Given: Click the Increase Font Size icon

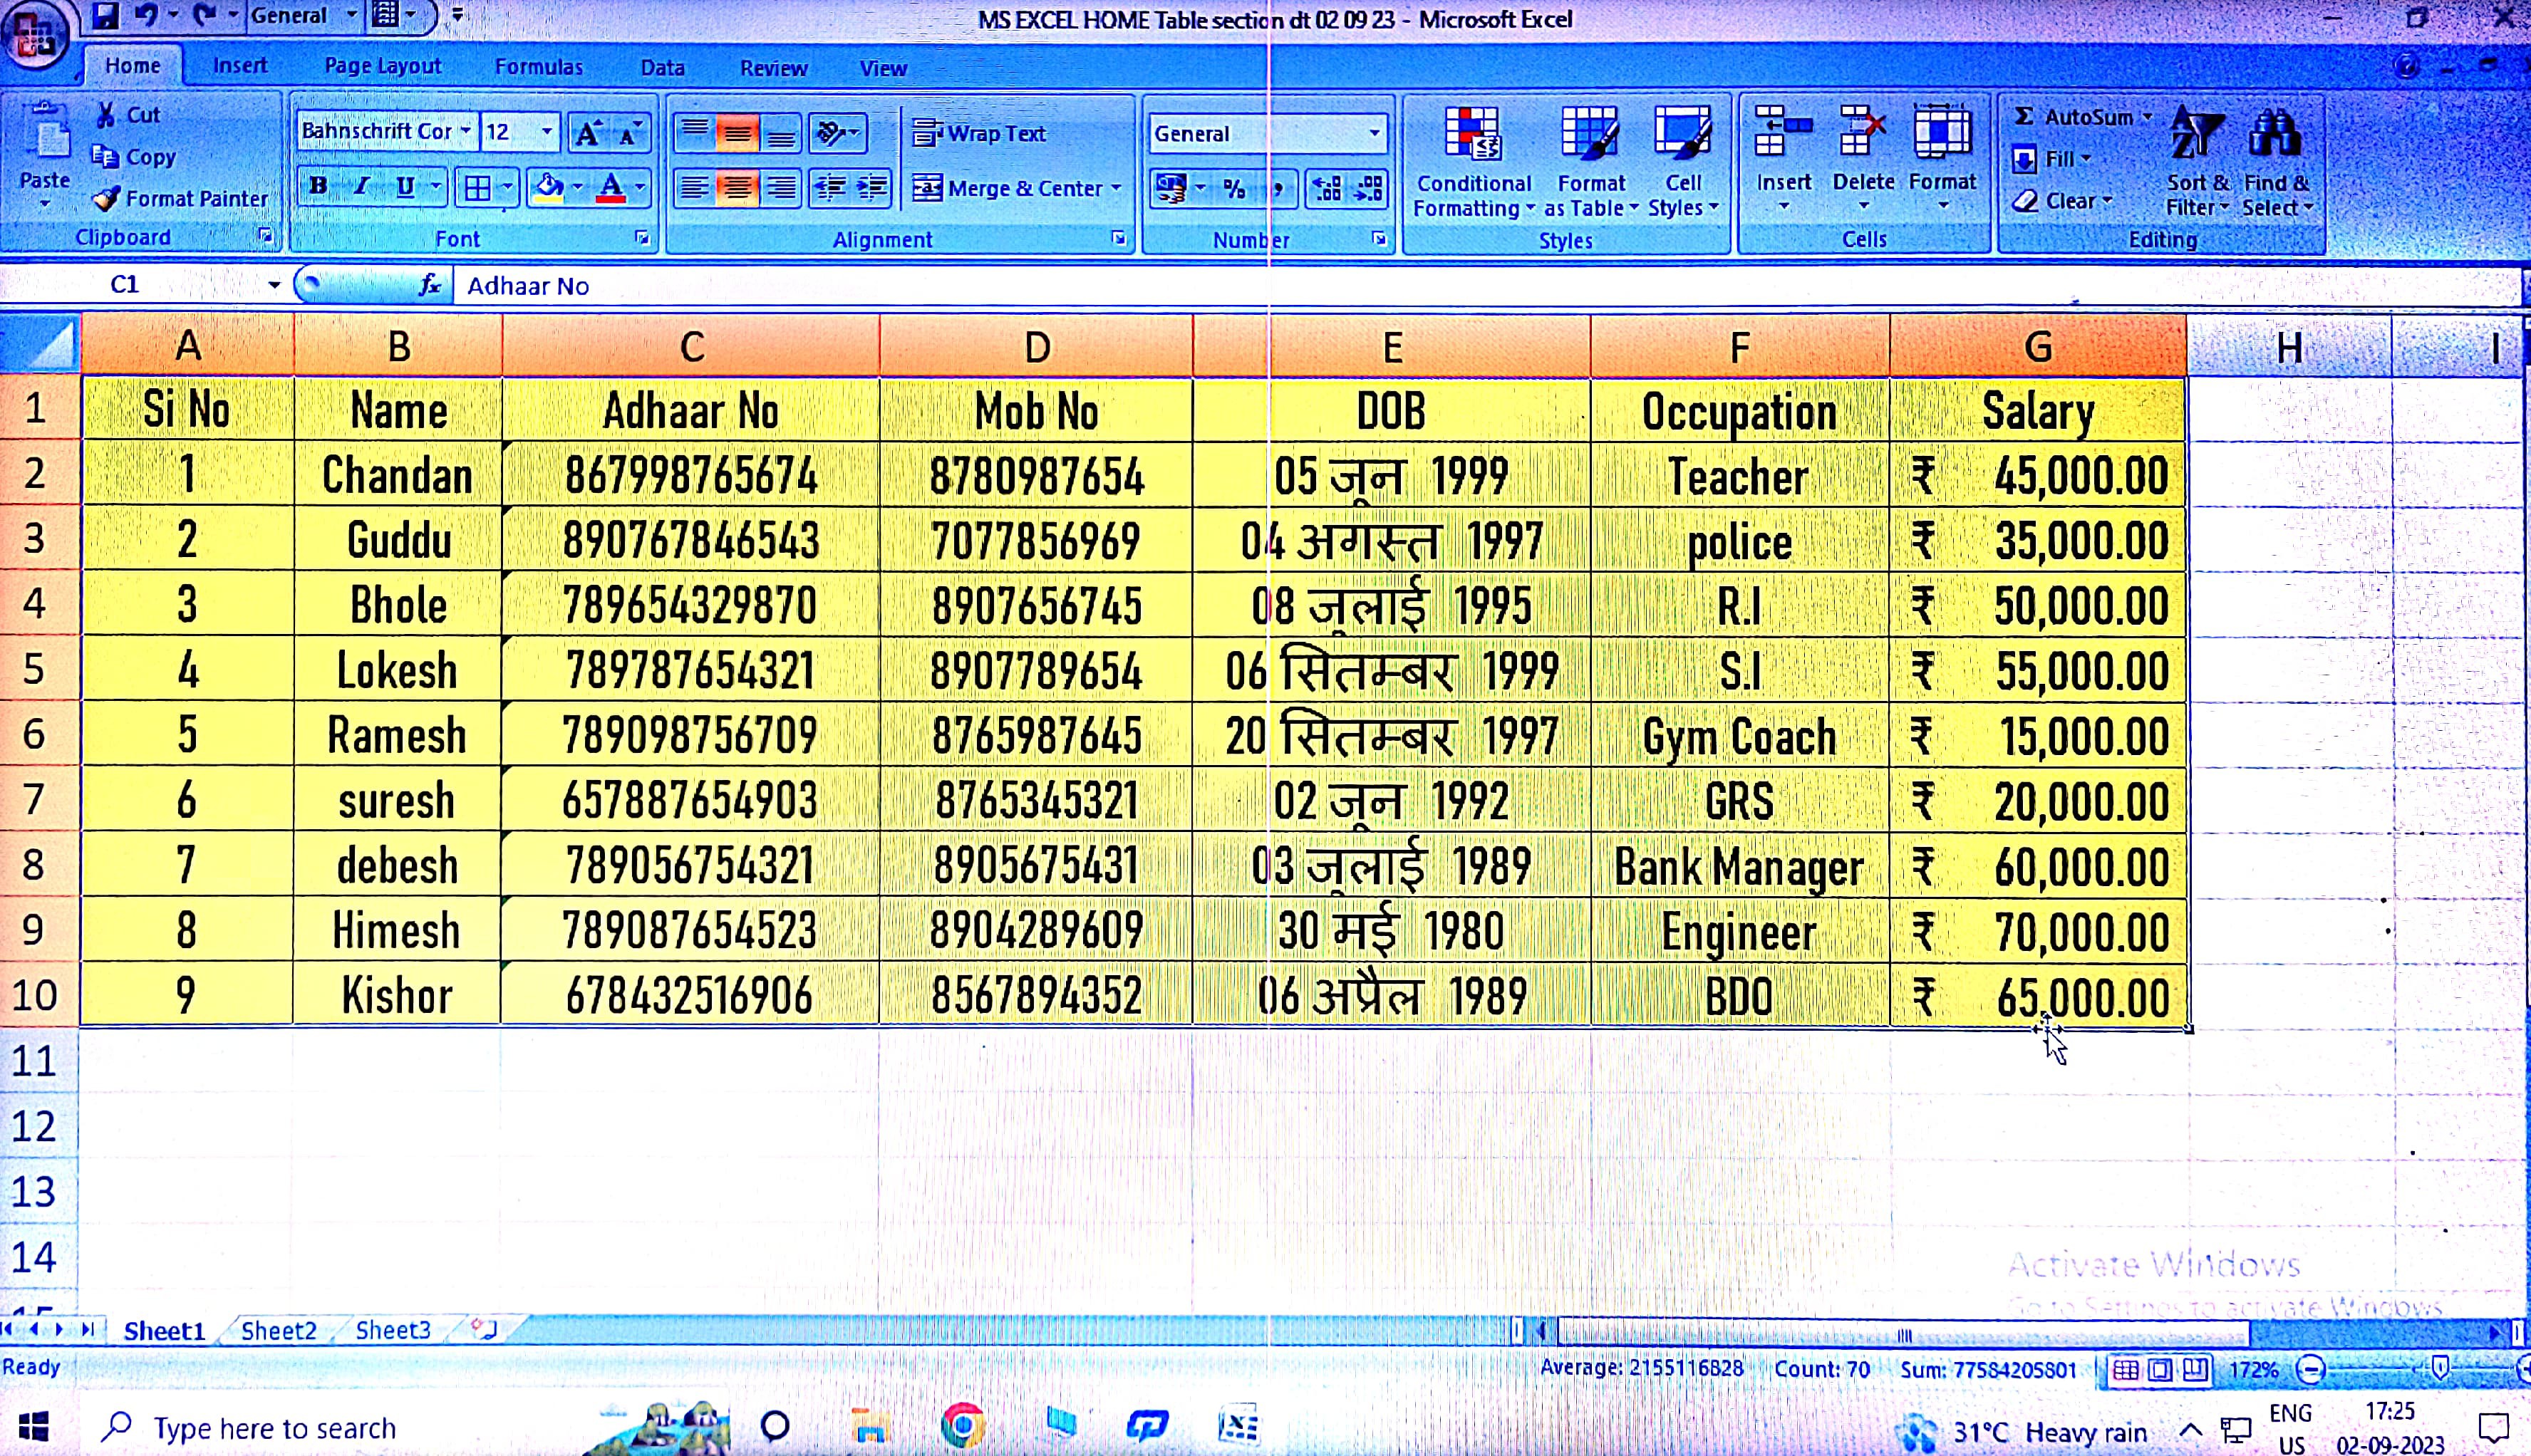Looking at the screenshot, I should [x=588, y=133].
